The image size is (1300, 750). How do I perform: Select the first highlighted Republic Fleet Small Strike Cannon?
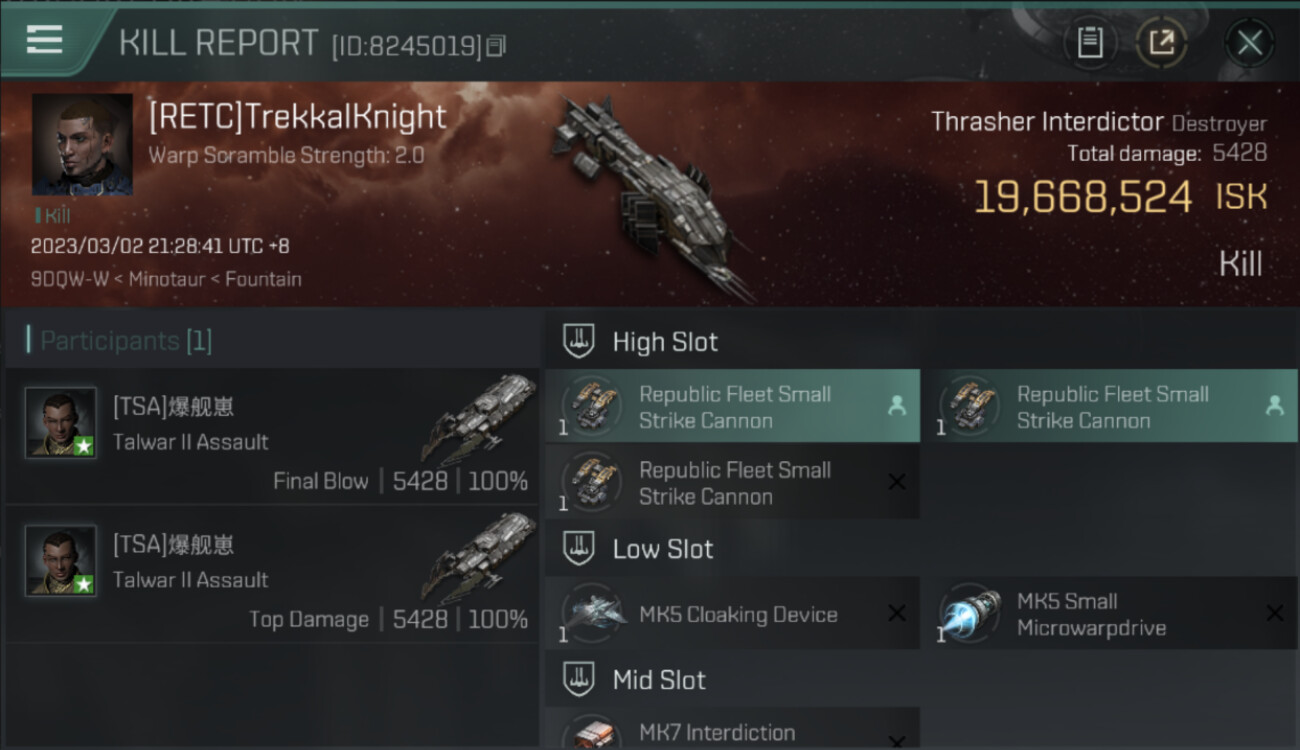pos(732,406)
